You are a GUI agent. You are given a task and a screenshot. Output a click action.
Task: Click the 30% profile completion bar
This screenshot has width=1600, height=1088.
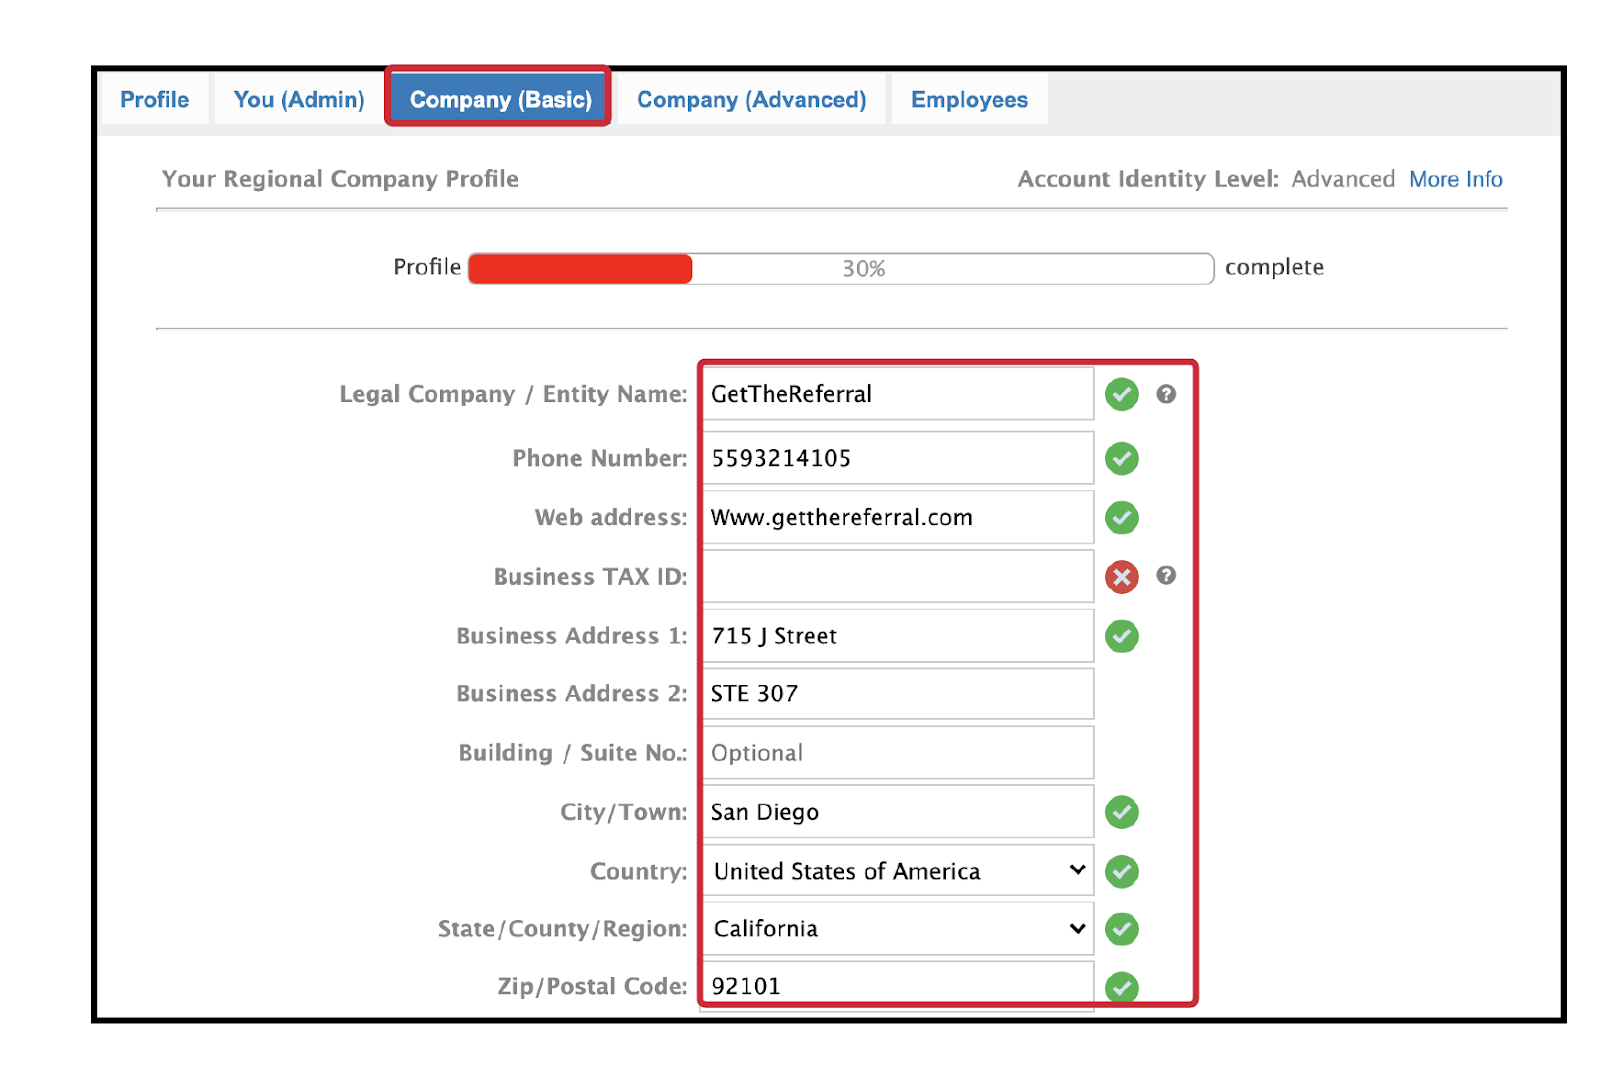841,268
